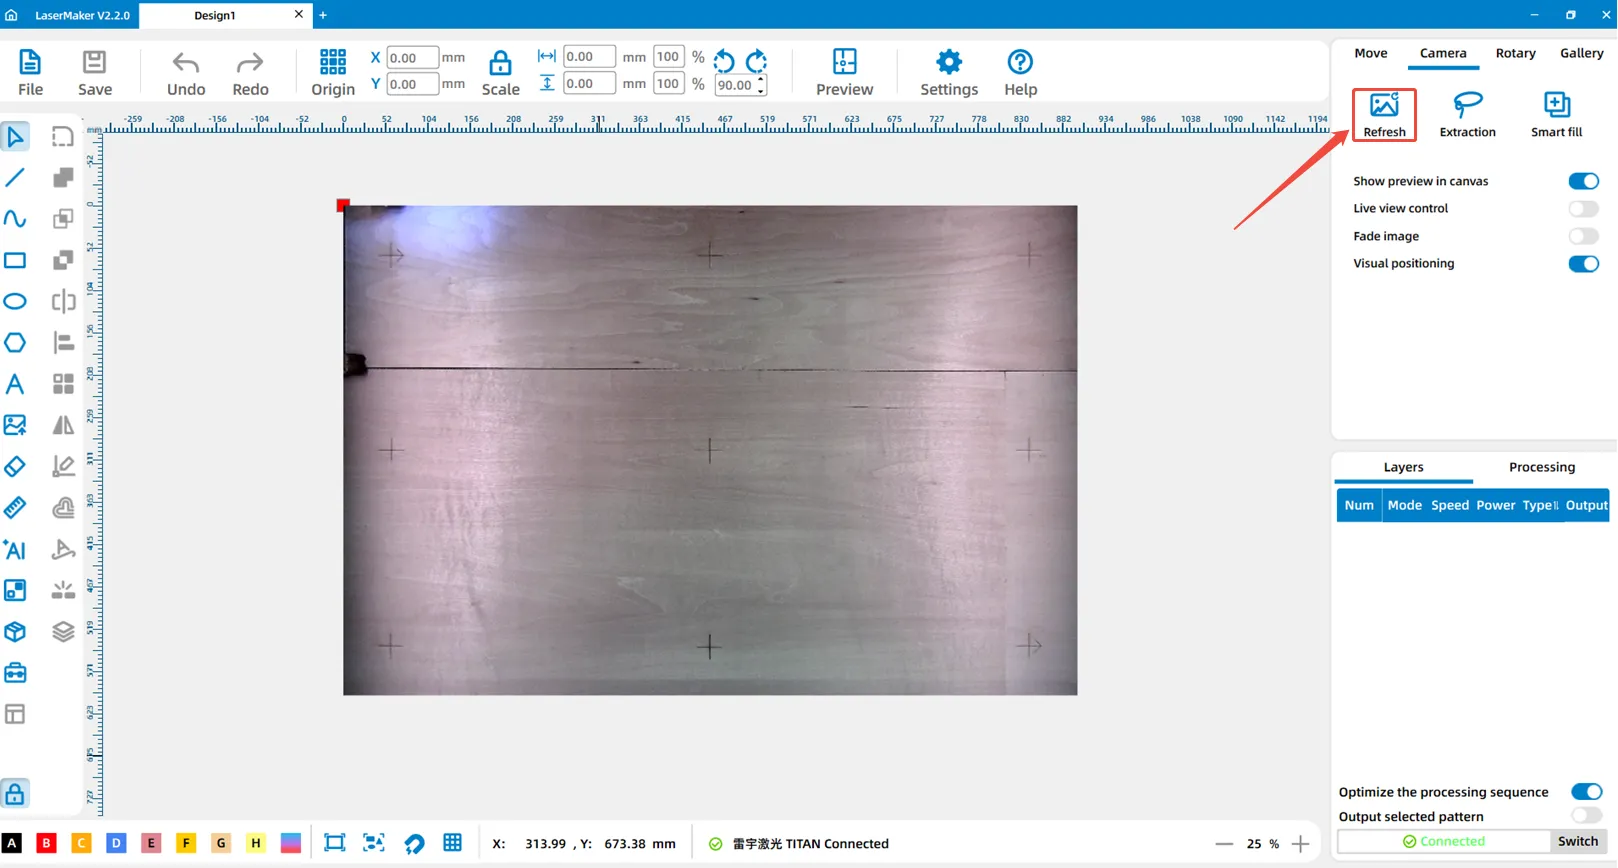Screen dimensions: 1618x868
Task: Select the red B layer color
Action: (46, 843)
